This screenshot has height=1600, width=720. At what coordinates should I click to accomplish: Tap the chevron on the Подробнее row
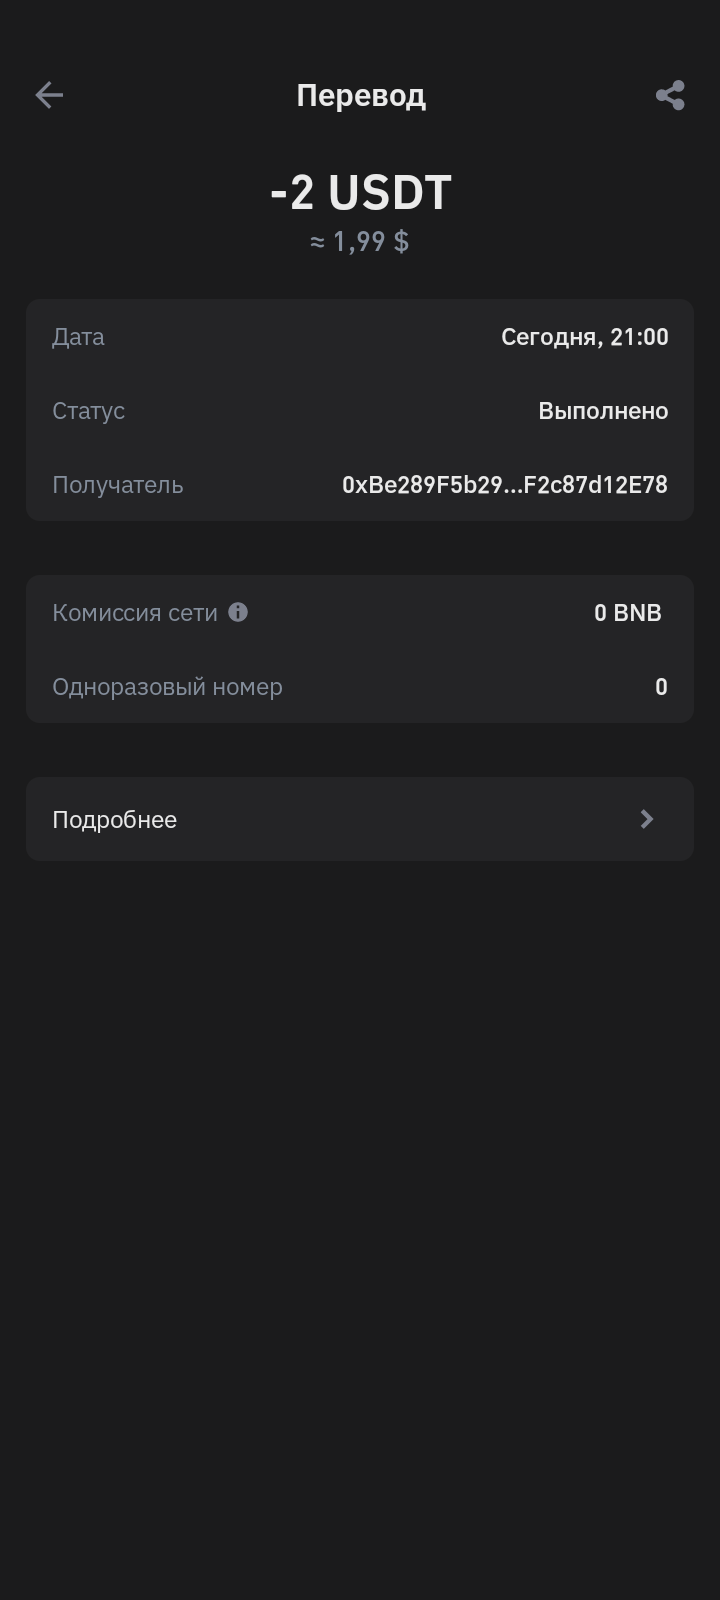[647, 819]
